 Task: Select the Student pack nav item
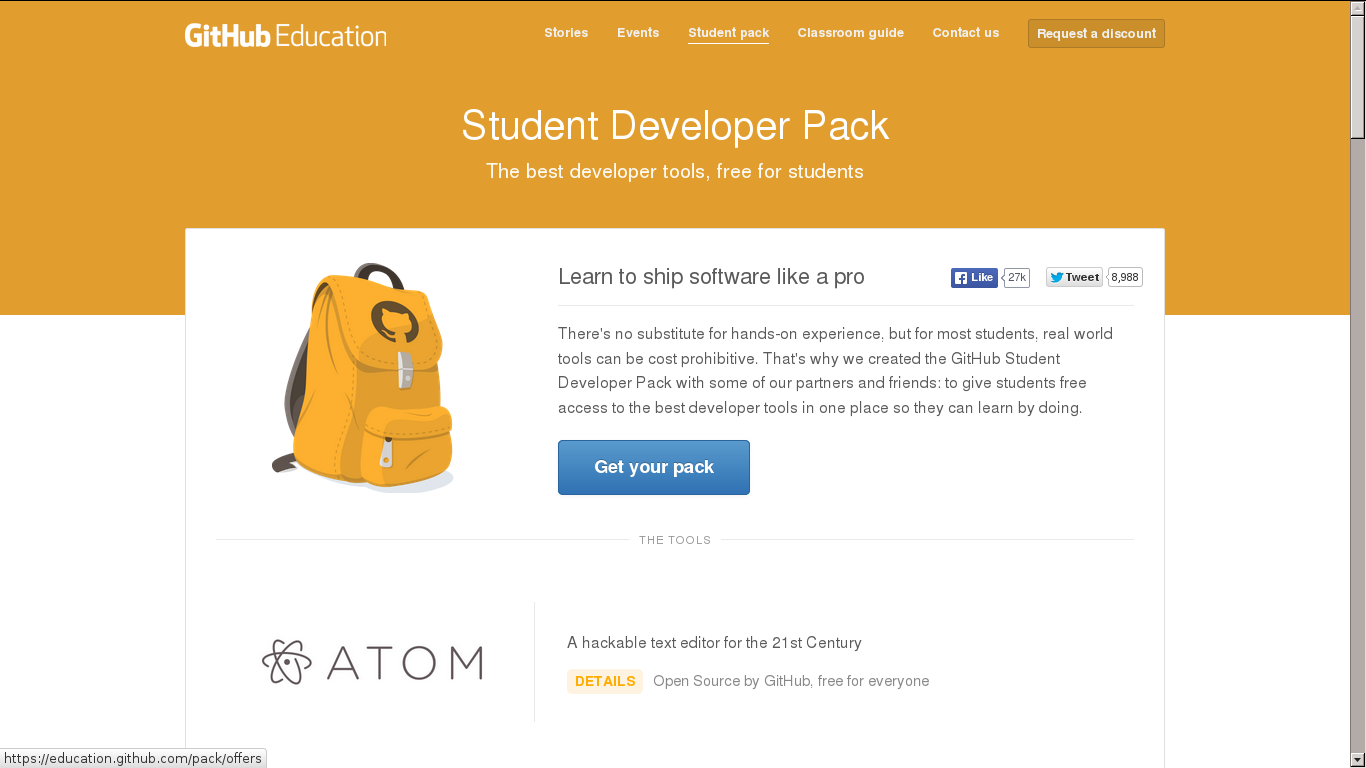point(728,33)
